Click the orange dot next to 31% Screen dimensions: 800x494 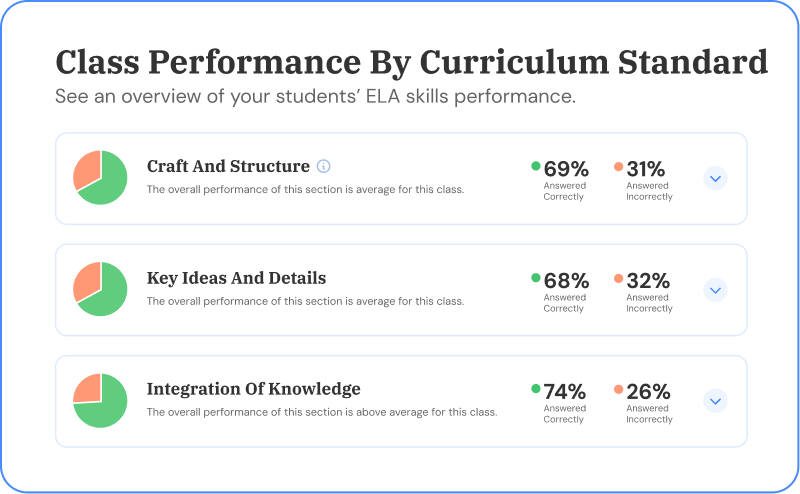(619, 167)
